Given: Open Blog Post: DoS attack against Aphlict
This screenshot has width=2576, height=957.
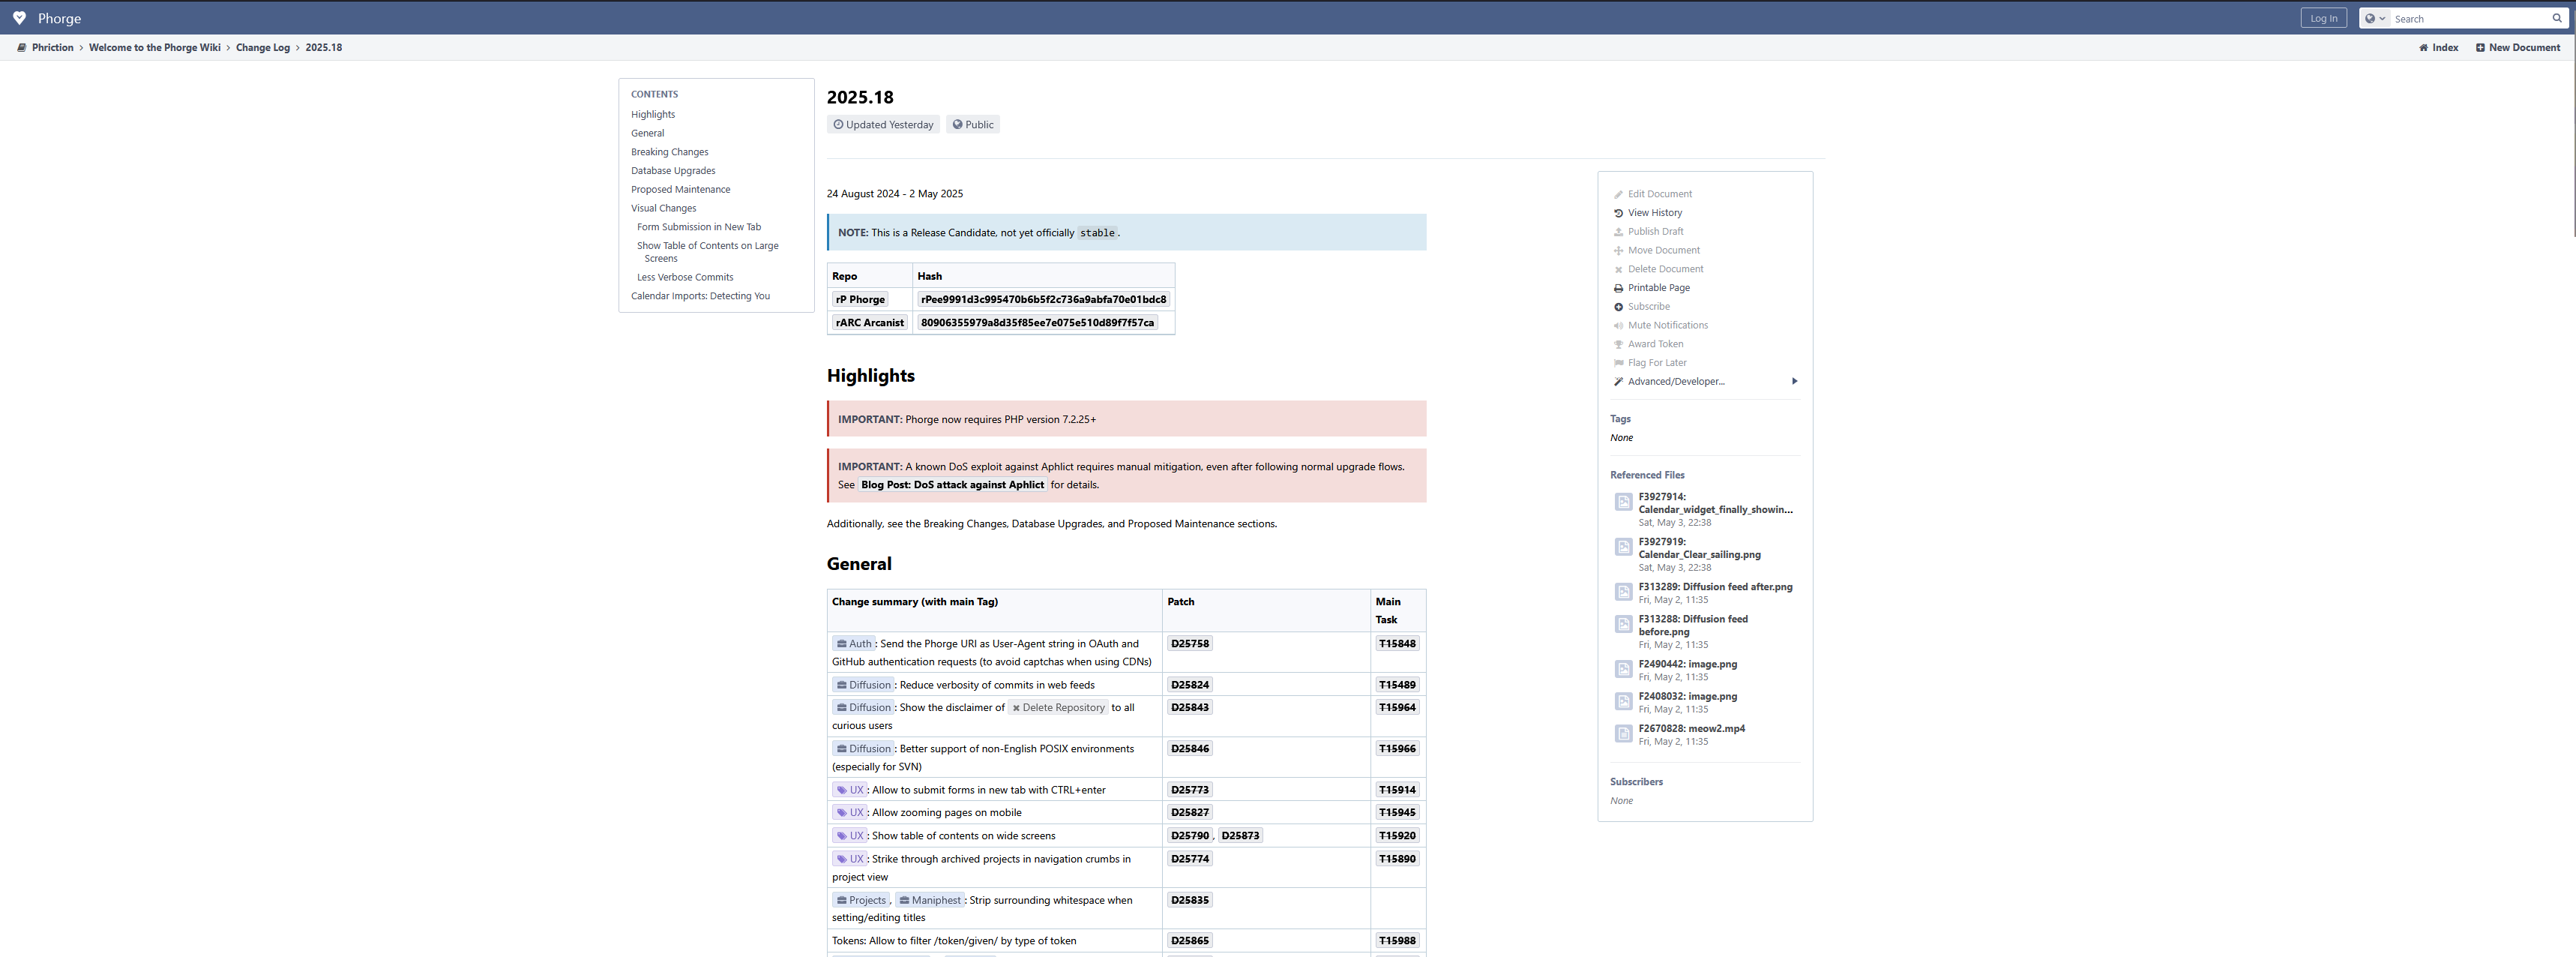Looking at the screenshot, I should pos(952,485).
